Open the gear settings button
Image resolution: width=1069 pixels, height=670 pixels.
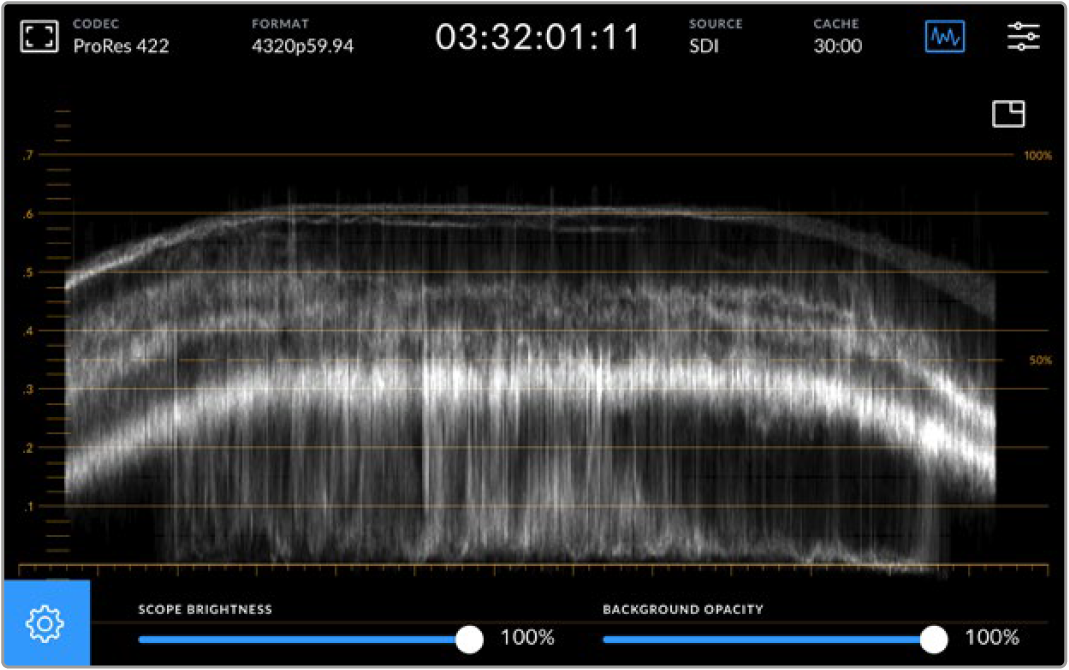pyautogui.click(x=46, y=623)
